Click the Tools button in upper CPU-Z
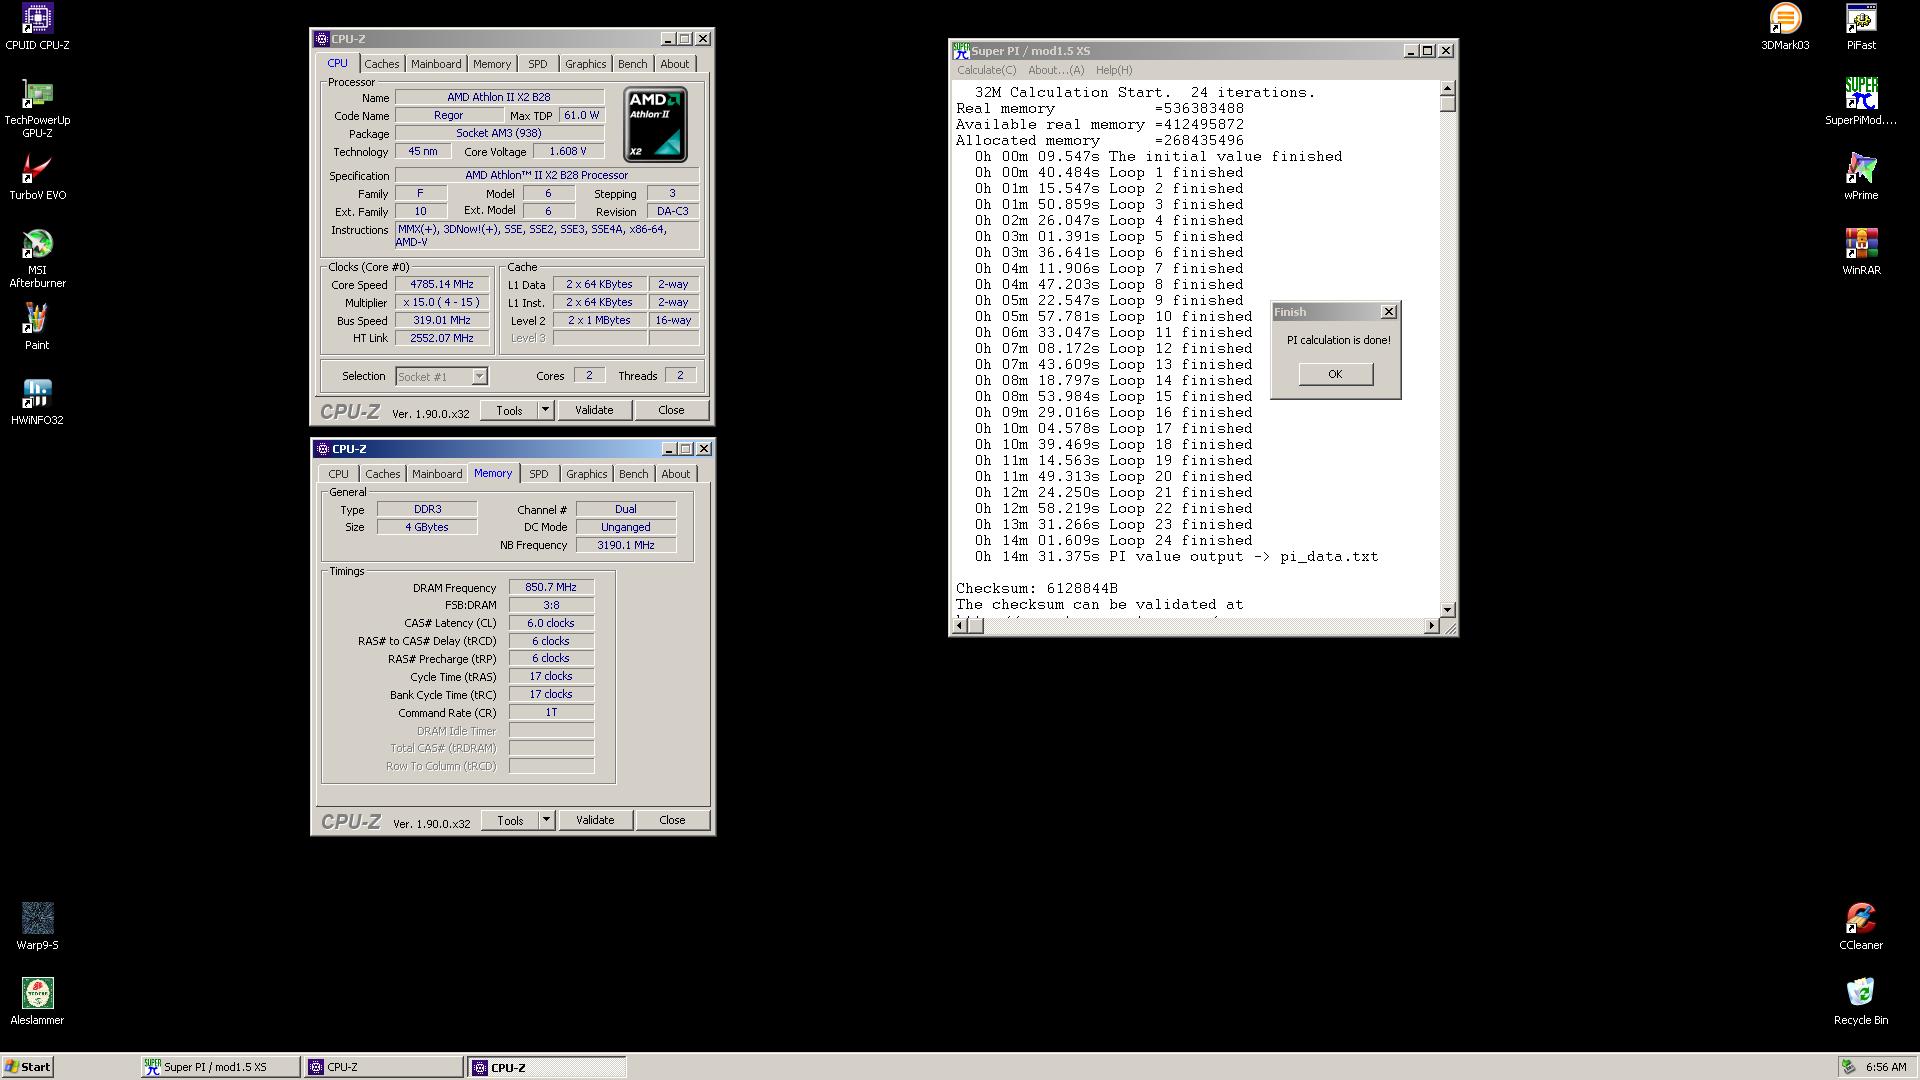Screen dimensions: 1920x1080 [509, 410]
